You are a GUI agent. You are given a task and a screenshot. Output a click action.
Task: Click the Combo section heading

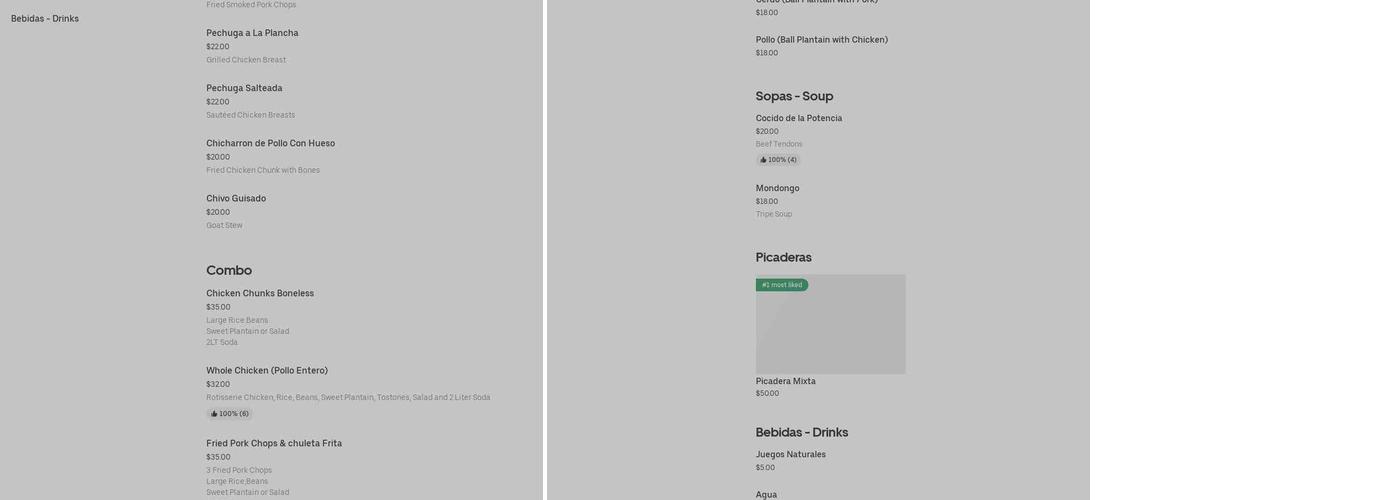[x=229, y=270]
